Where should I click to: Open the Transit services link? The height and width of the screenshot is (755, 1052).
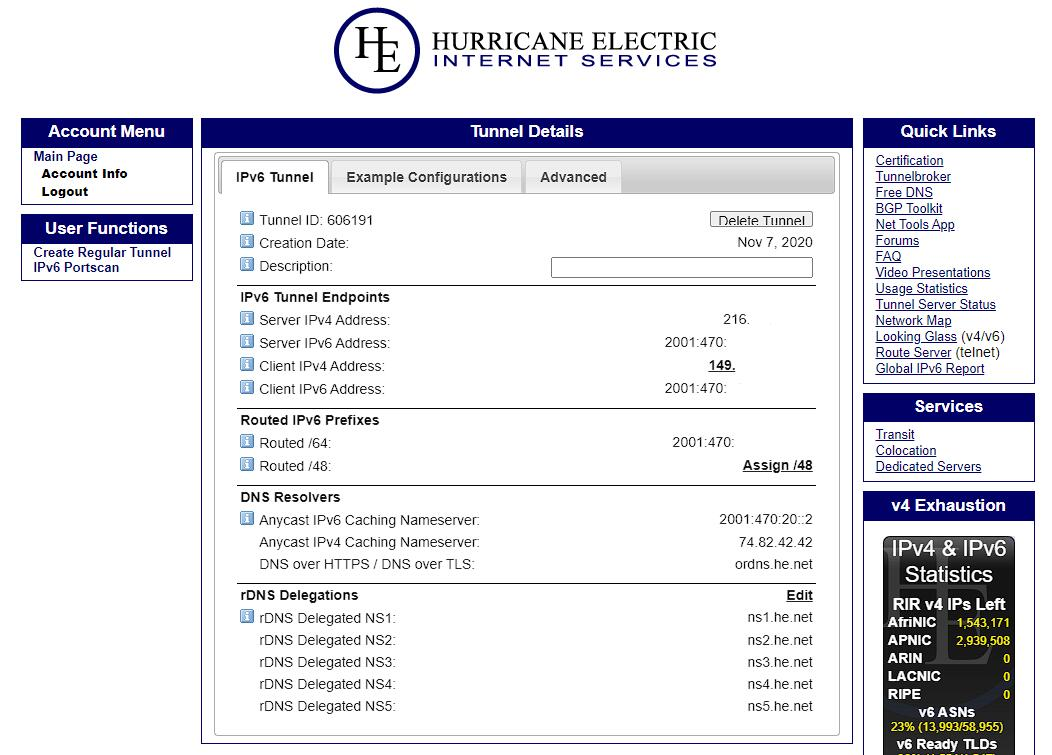[x=895, y=435]
